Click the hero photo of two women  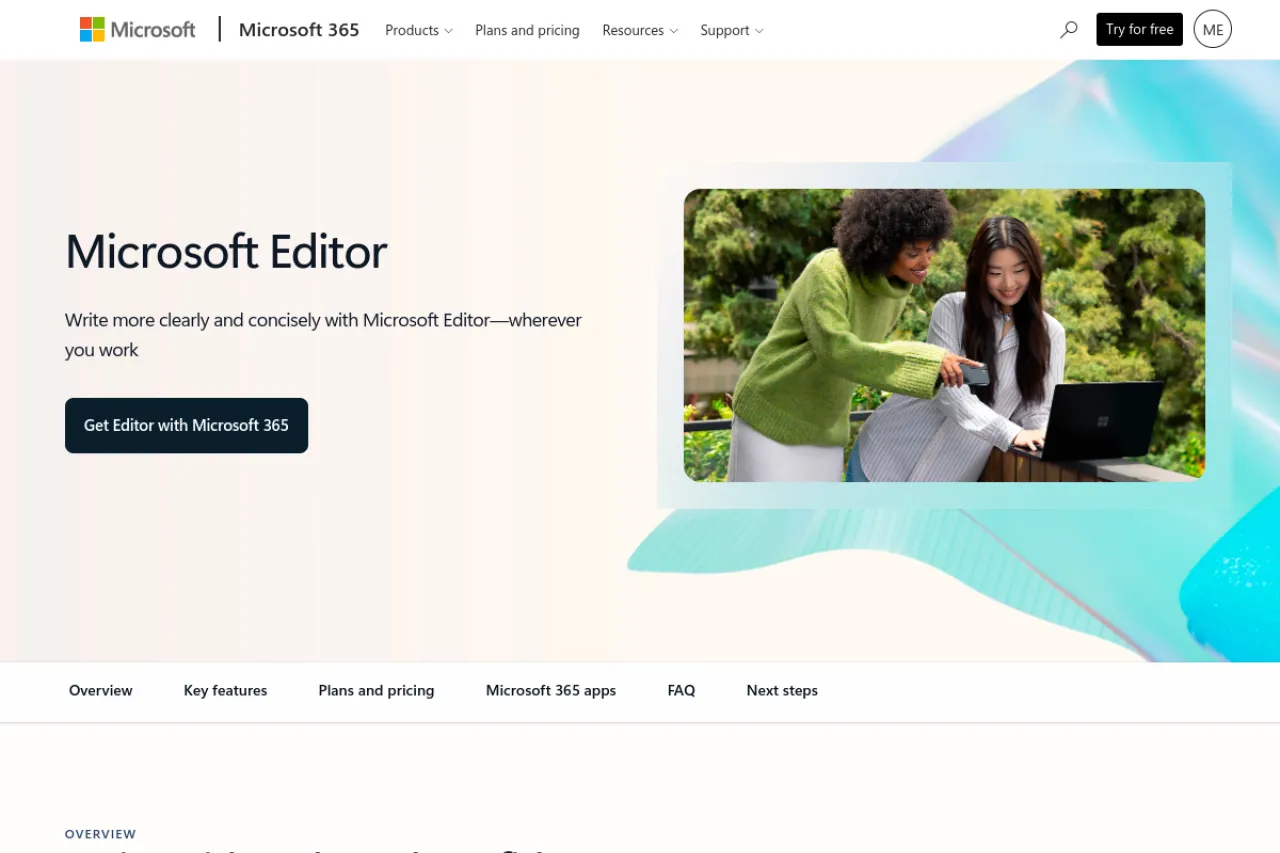944,335
